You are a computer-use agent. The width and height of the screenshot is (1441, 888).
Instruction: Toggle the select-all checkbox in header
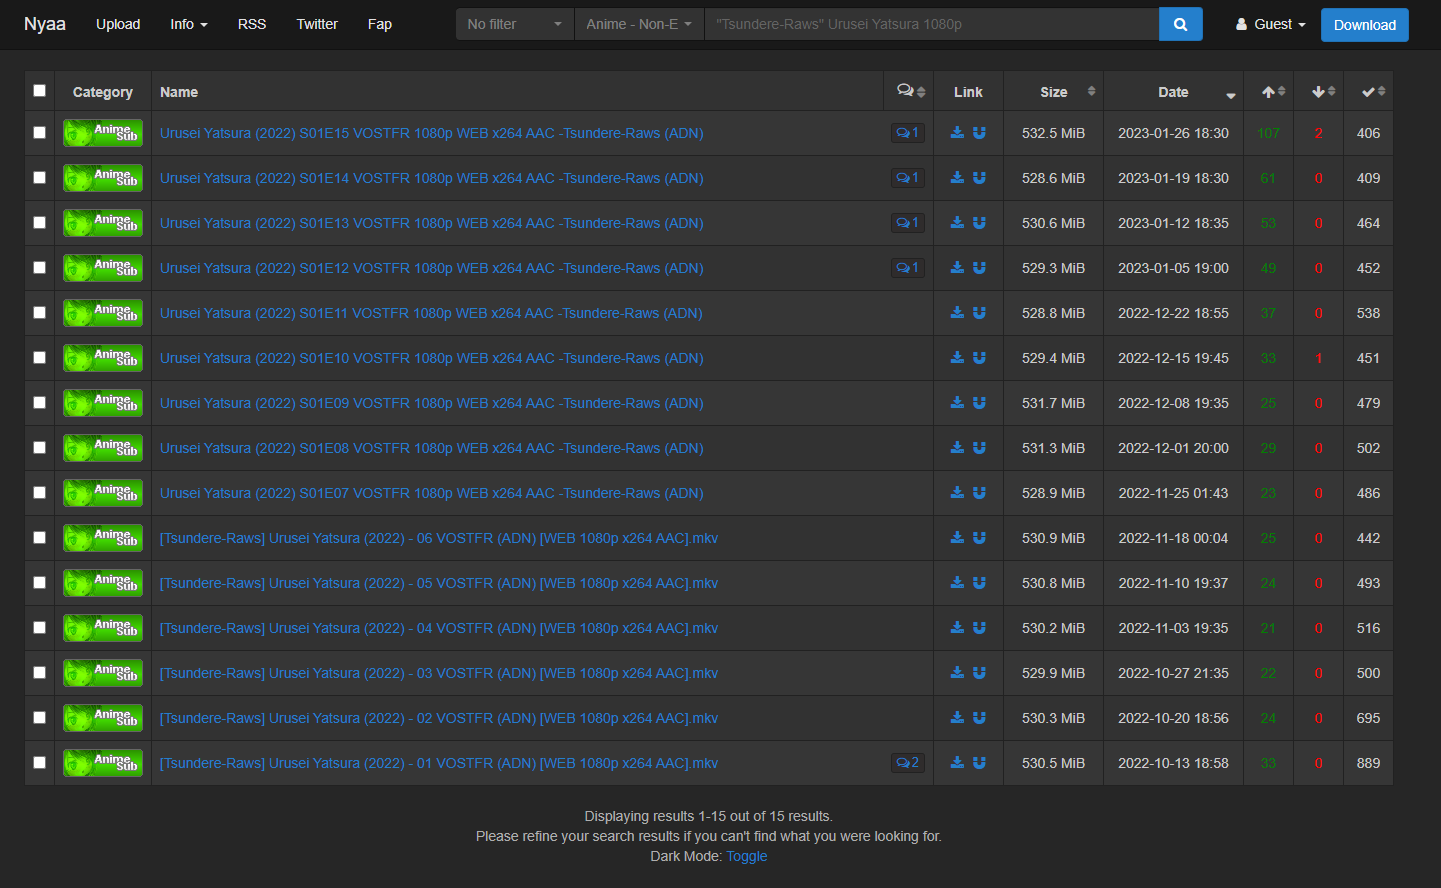click(x=39, y=90)
